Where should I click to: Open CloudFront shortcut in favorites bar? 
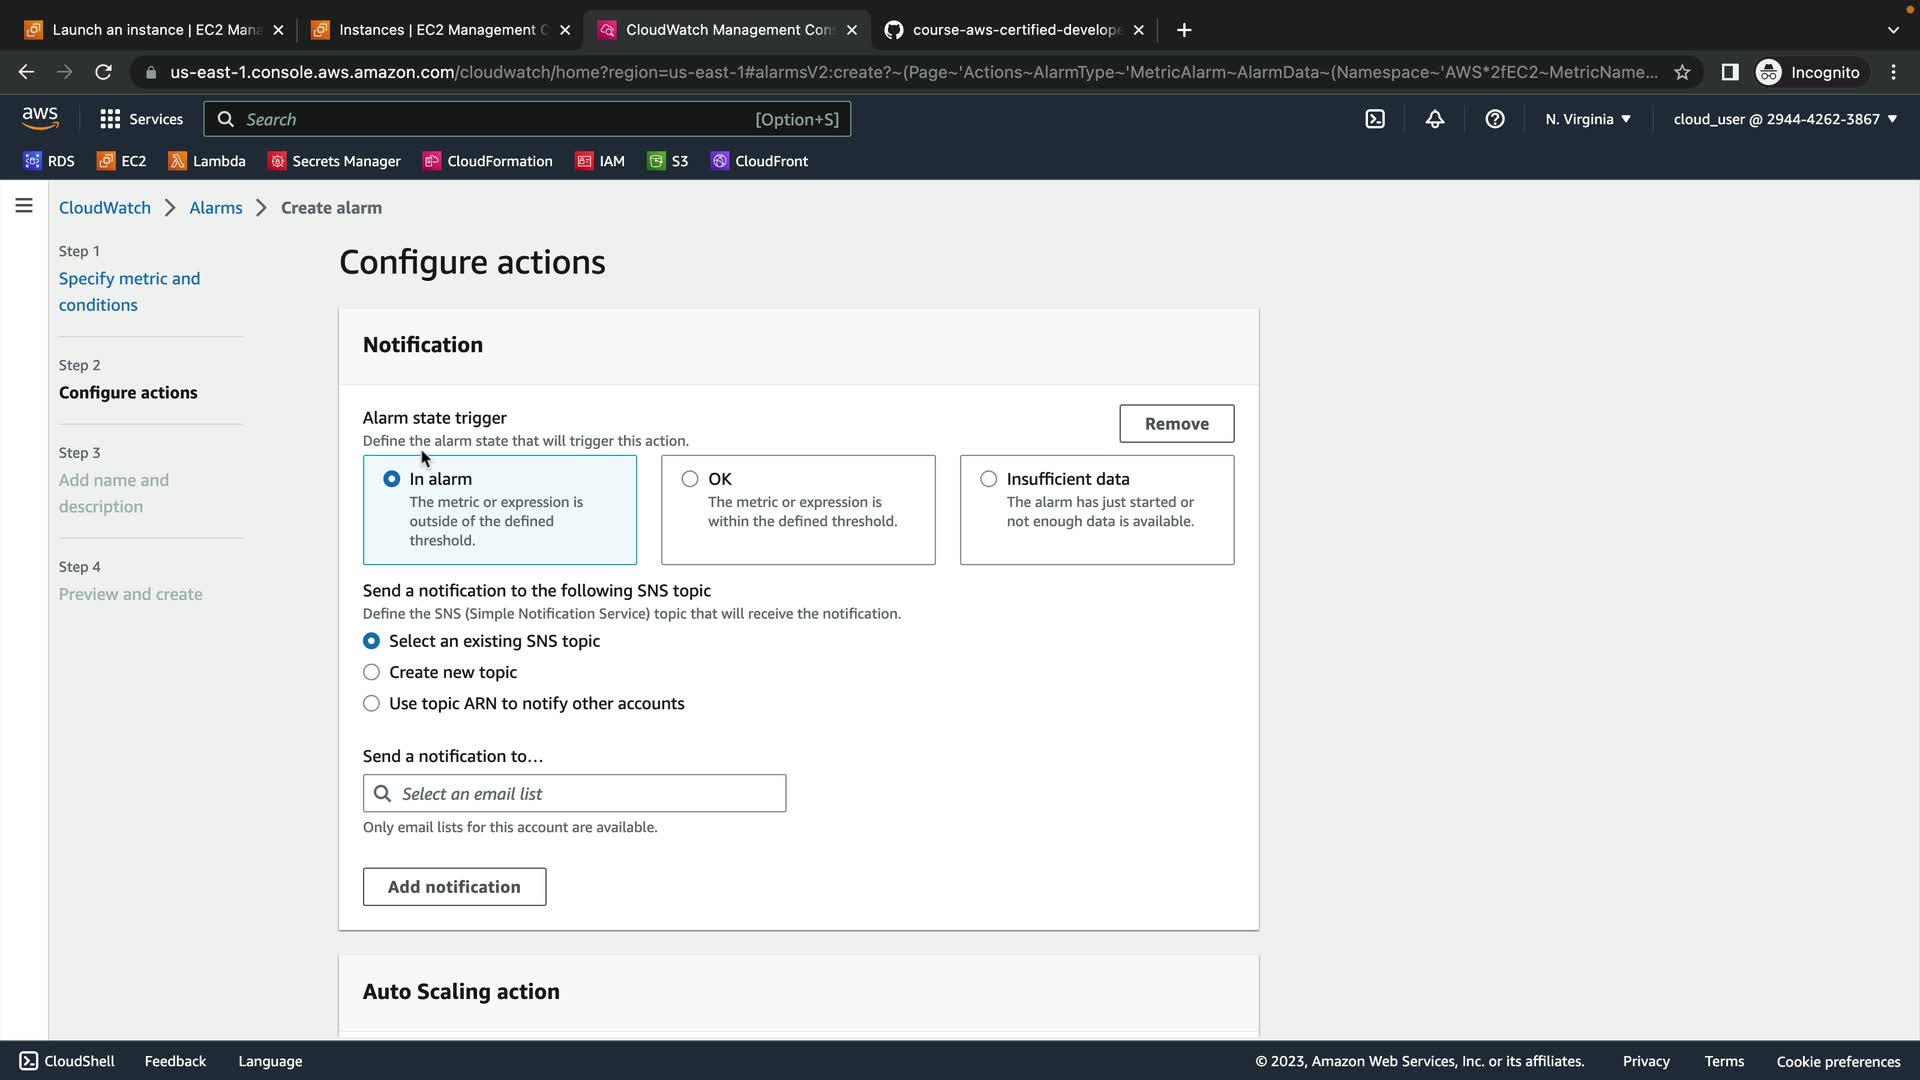[x=759, y=161]
